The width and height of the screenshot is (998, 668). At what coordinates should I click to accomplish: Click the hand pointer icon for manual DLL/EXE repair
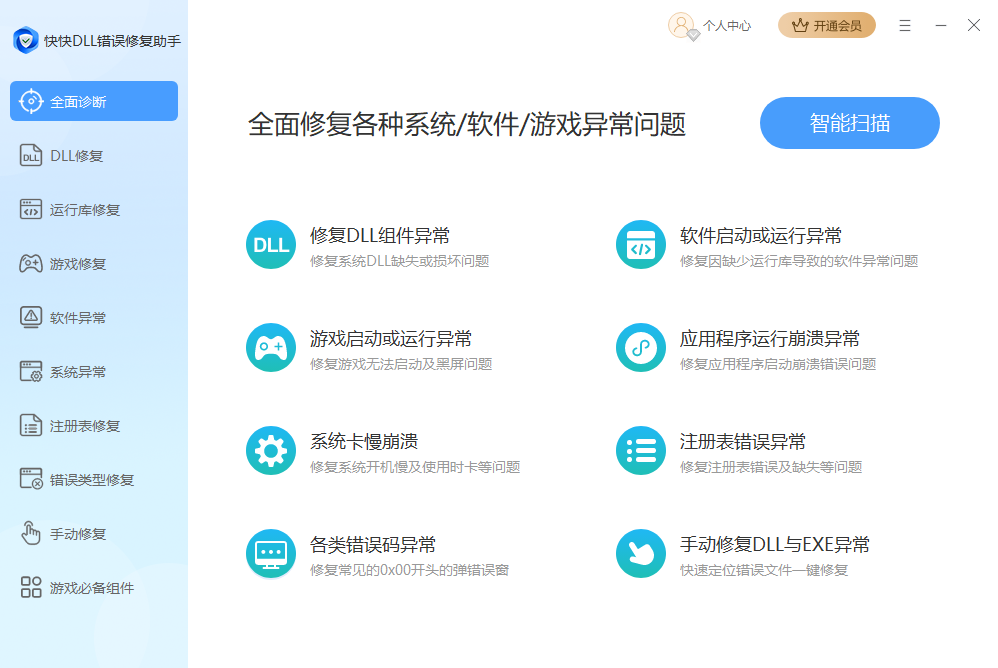pyautogui.click(x=641, y=554)
